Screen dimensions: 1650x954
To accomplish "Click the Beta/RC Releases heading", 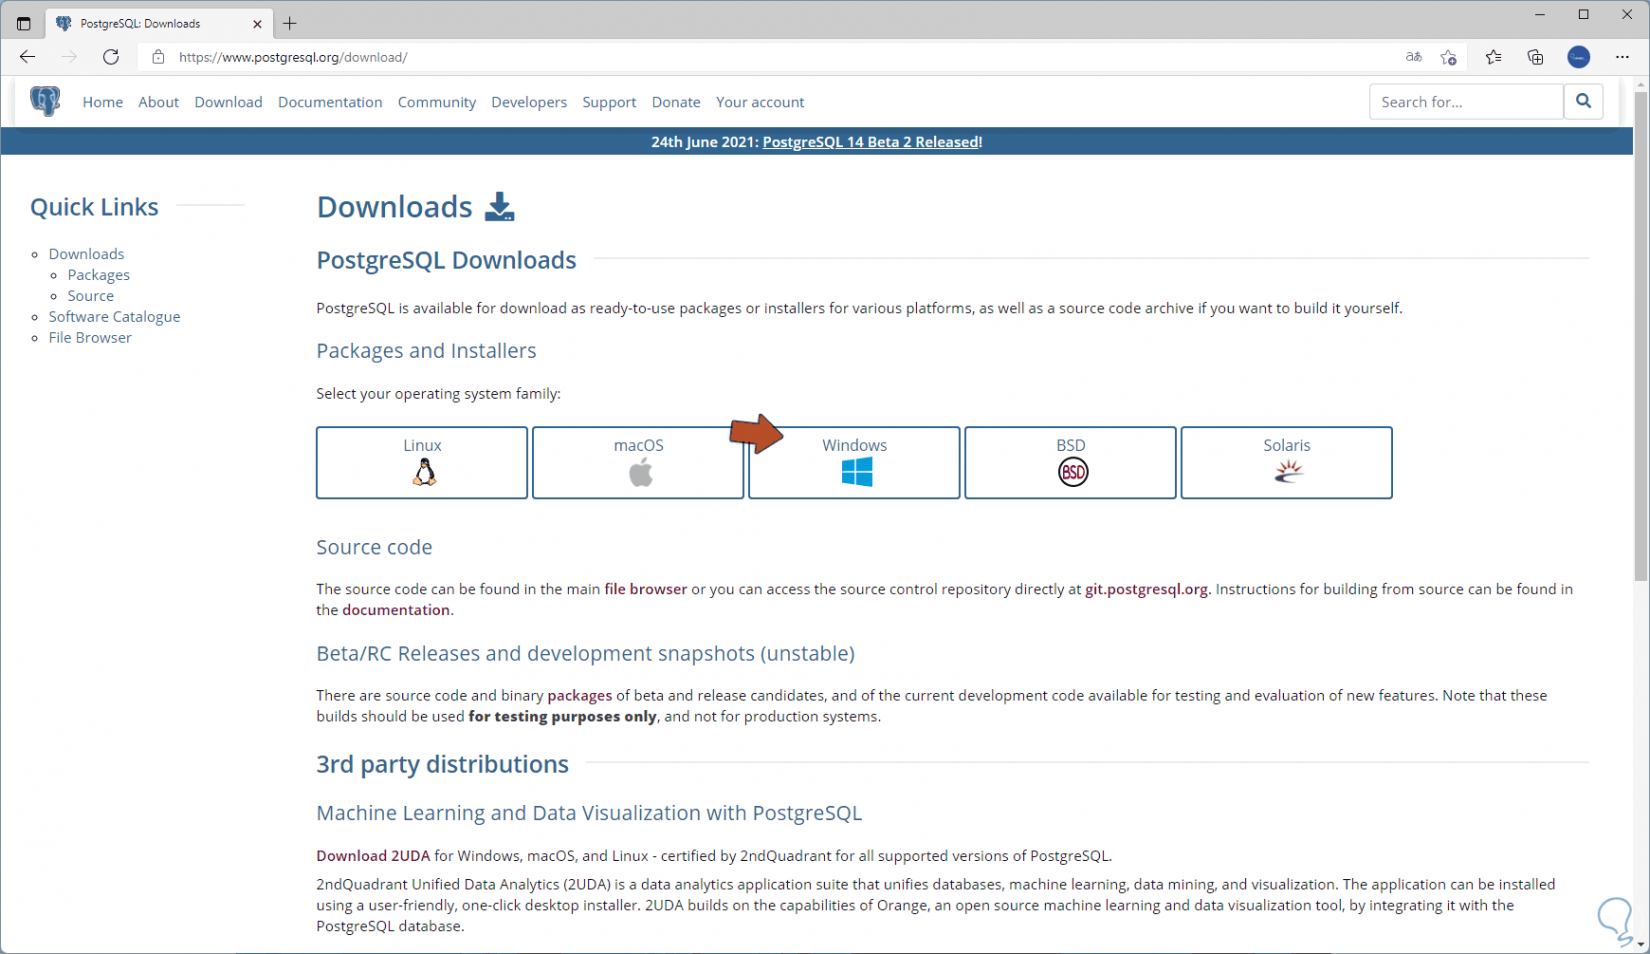I will coord(585,653).
